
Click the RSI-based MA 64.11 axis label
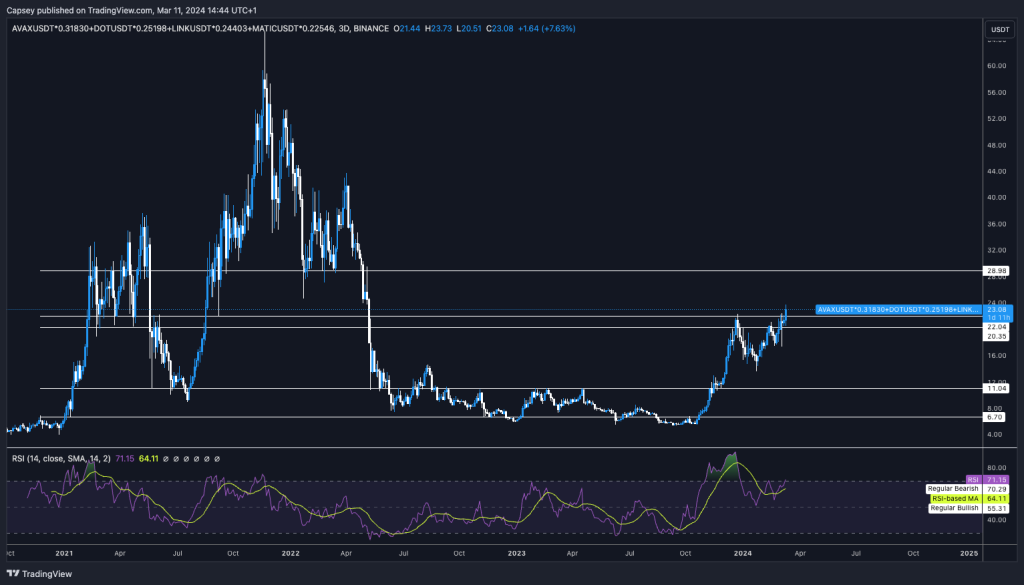(x=970, y=498)
